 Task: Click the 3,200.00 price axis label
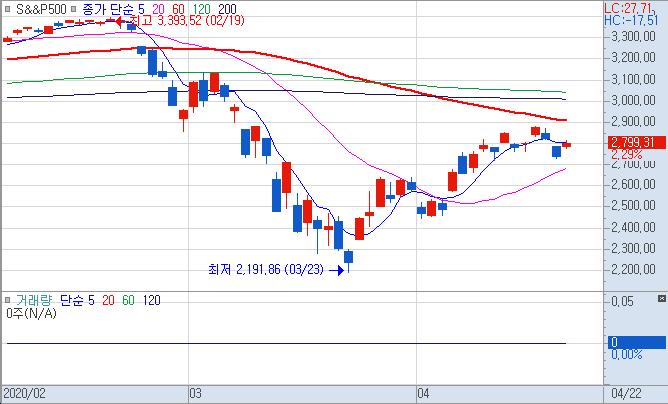click(x=633, y=58)
